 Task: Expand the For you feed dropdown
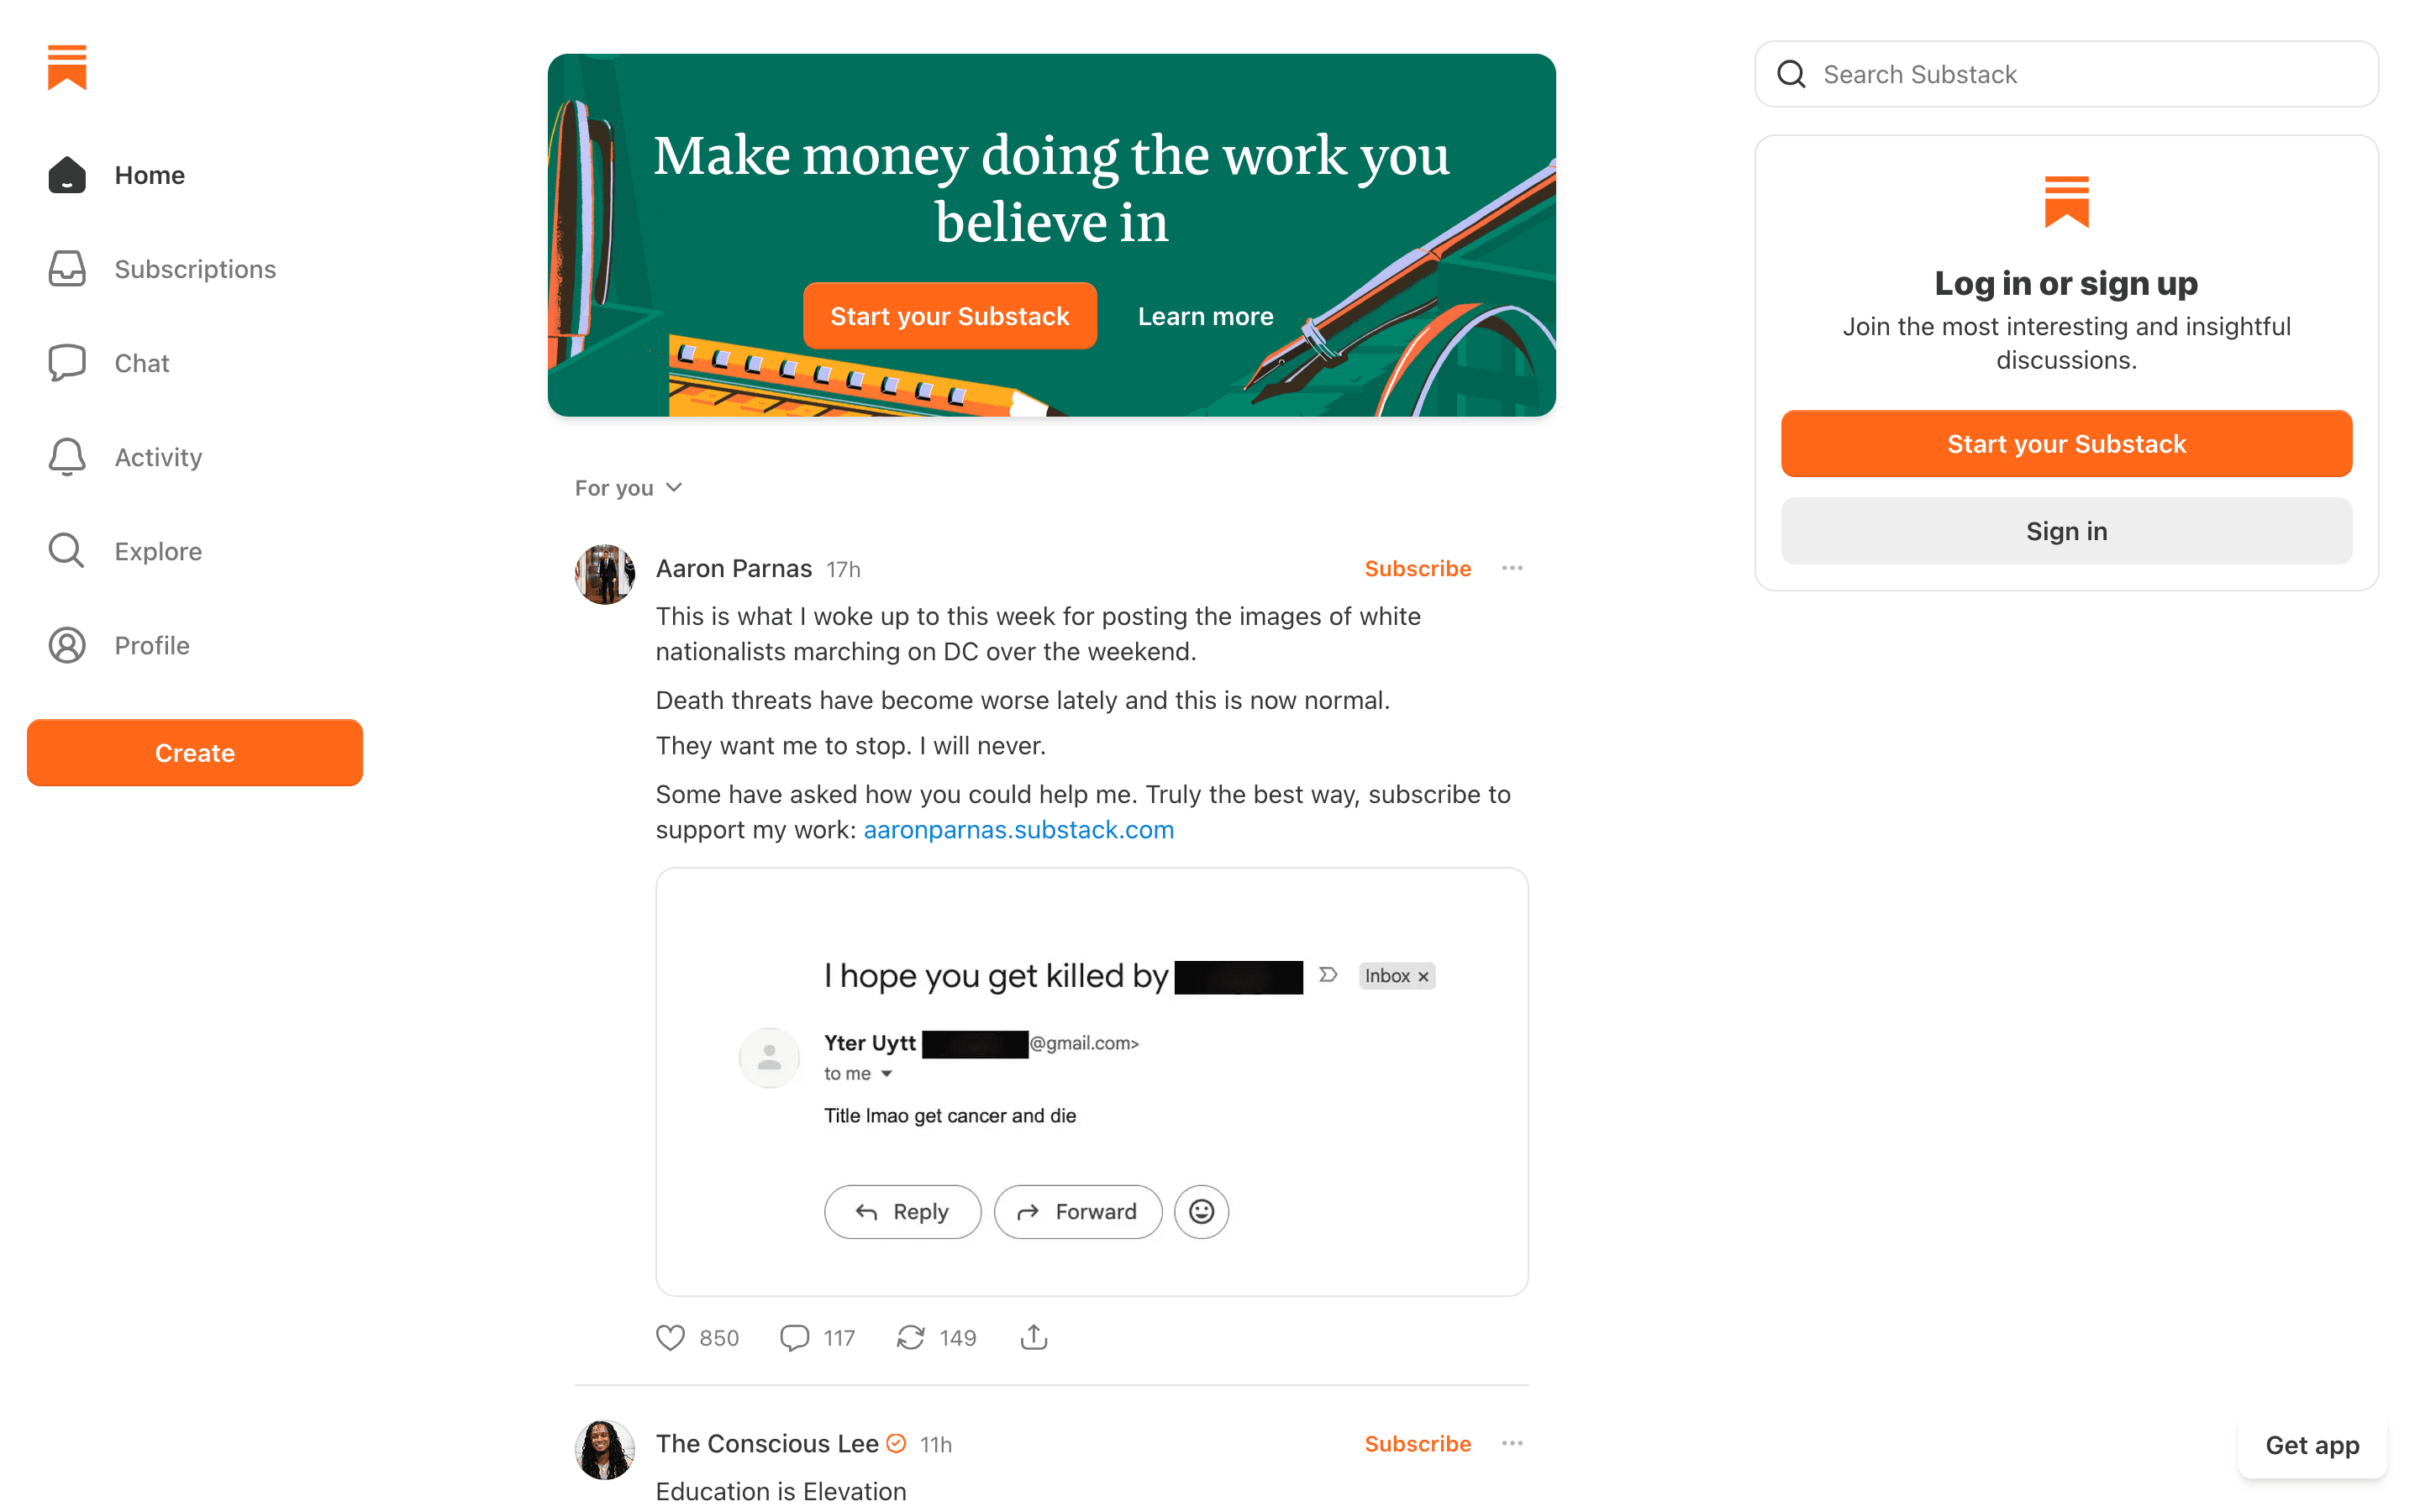[x=628, y=488]
